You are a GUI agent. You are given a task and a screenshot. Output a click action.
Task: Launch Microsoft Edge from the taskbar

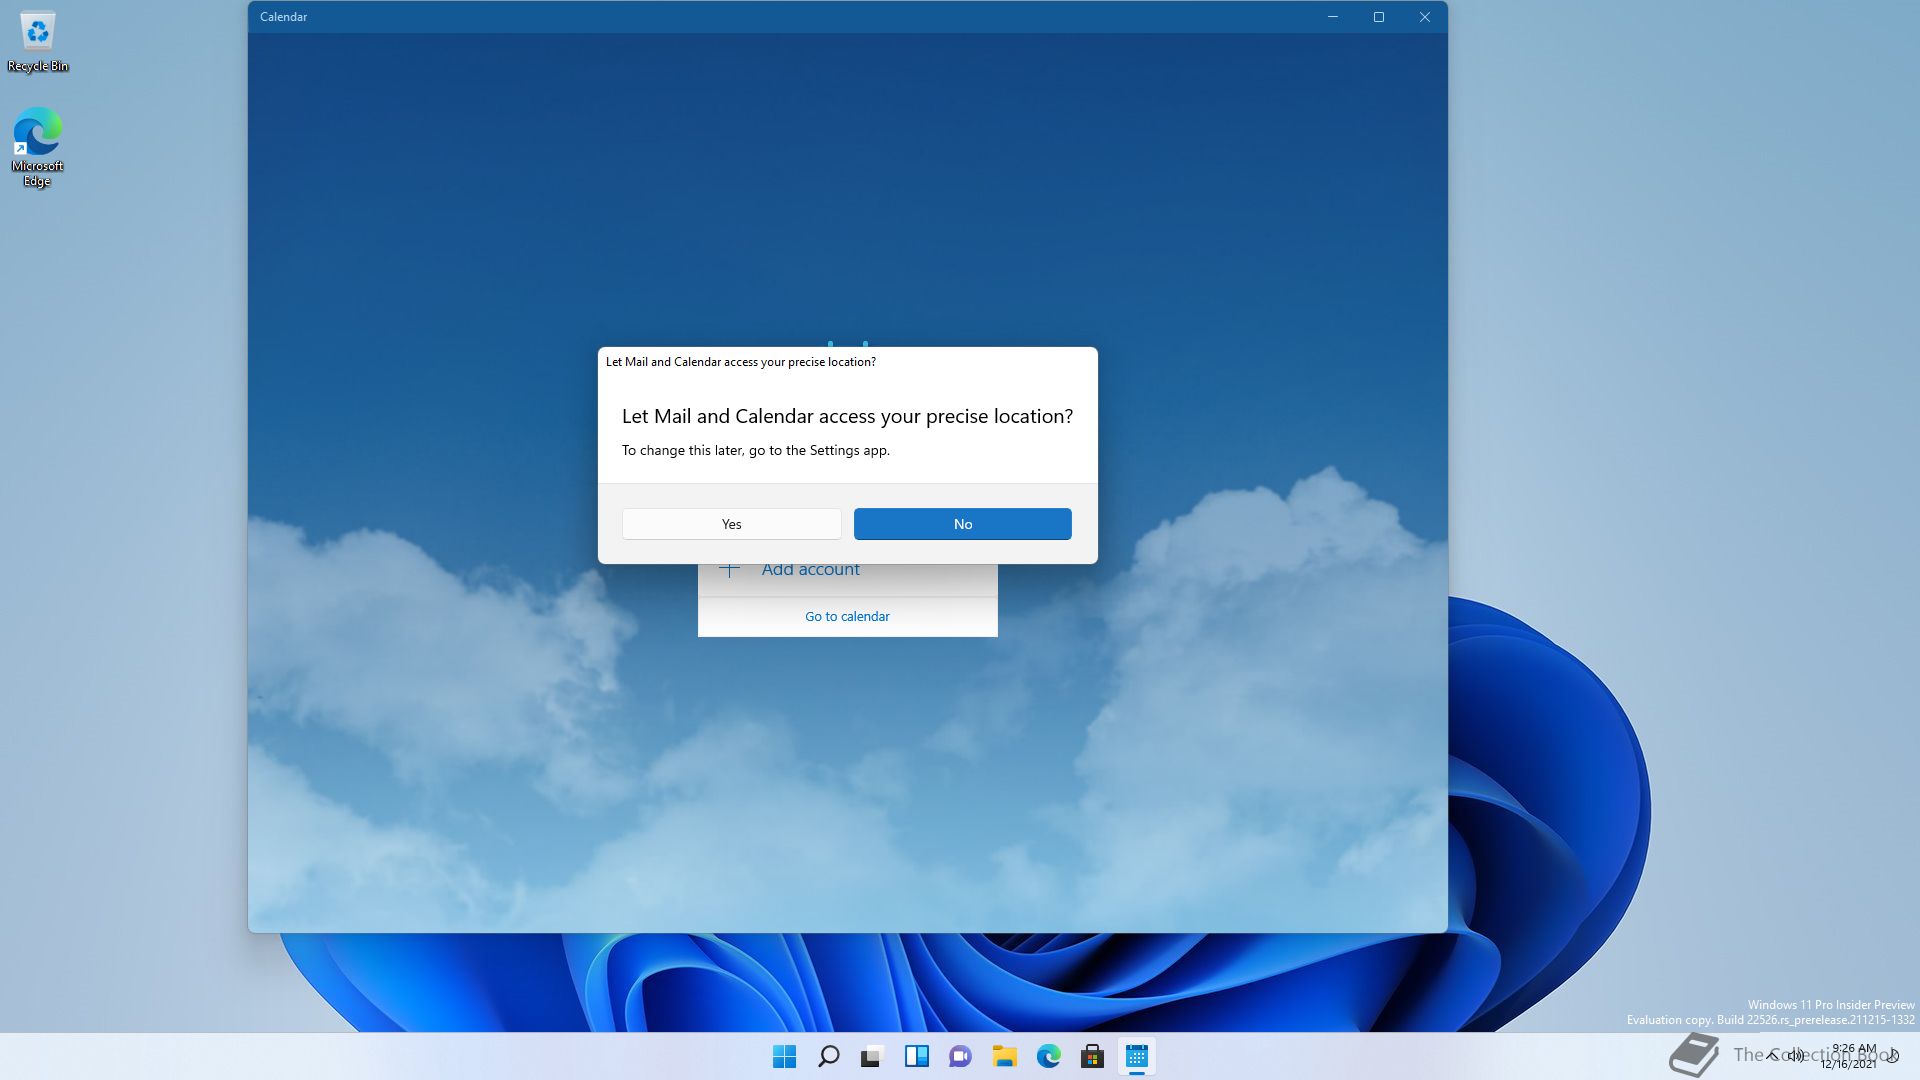click(1048, 1056)
